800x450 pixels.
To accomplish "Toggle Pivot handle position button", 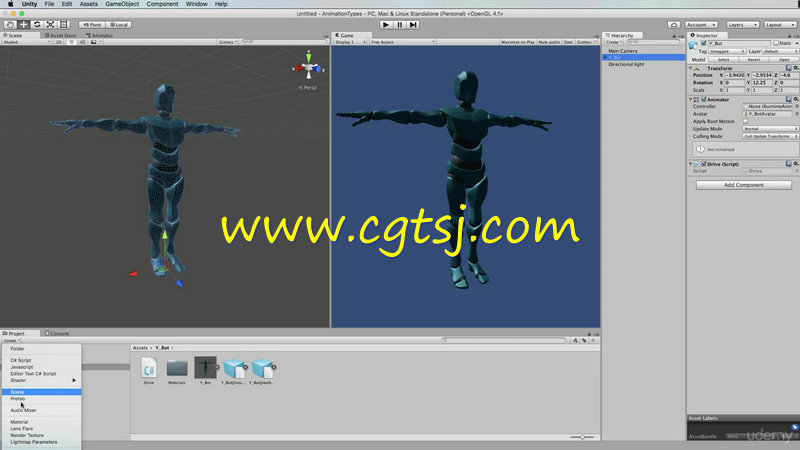I will (x=92, y=24).
